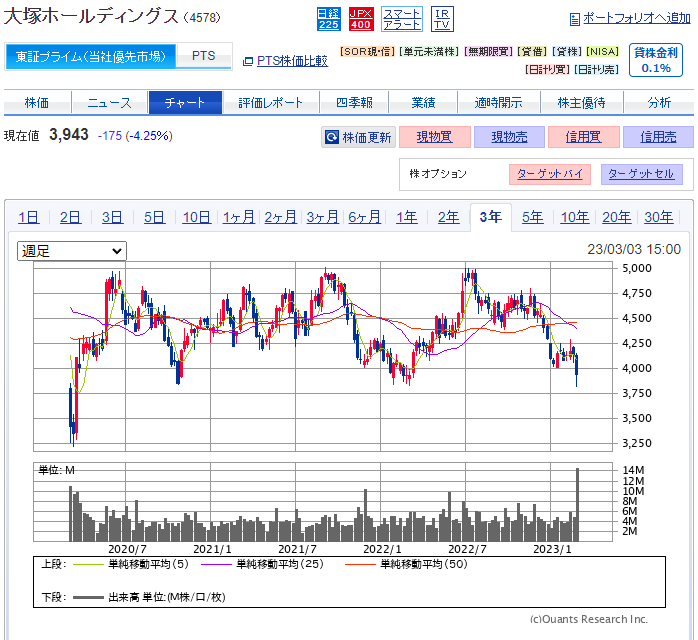Open the 評価レポート tab
Image resolution: width=698 pixels, height=640 pixels.
[271, 103]
